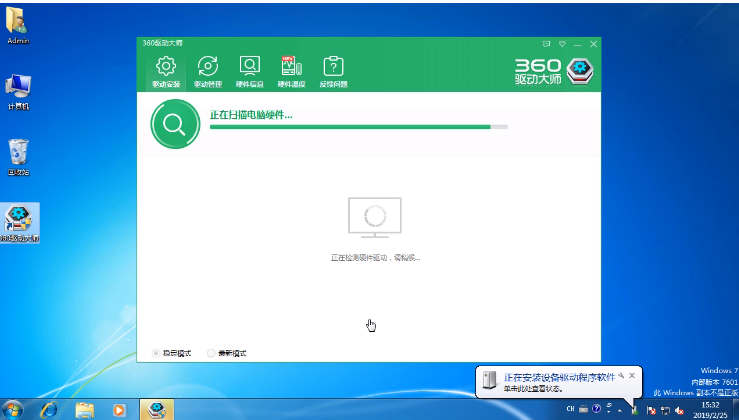
Task: Select the 稳定模式 (stable mode) radio button
Action: (156, 352)
